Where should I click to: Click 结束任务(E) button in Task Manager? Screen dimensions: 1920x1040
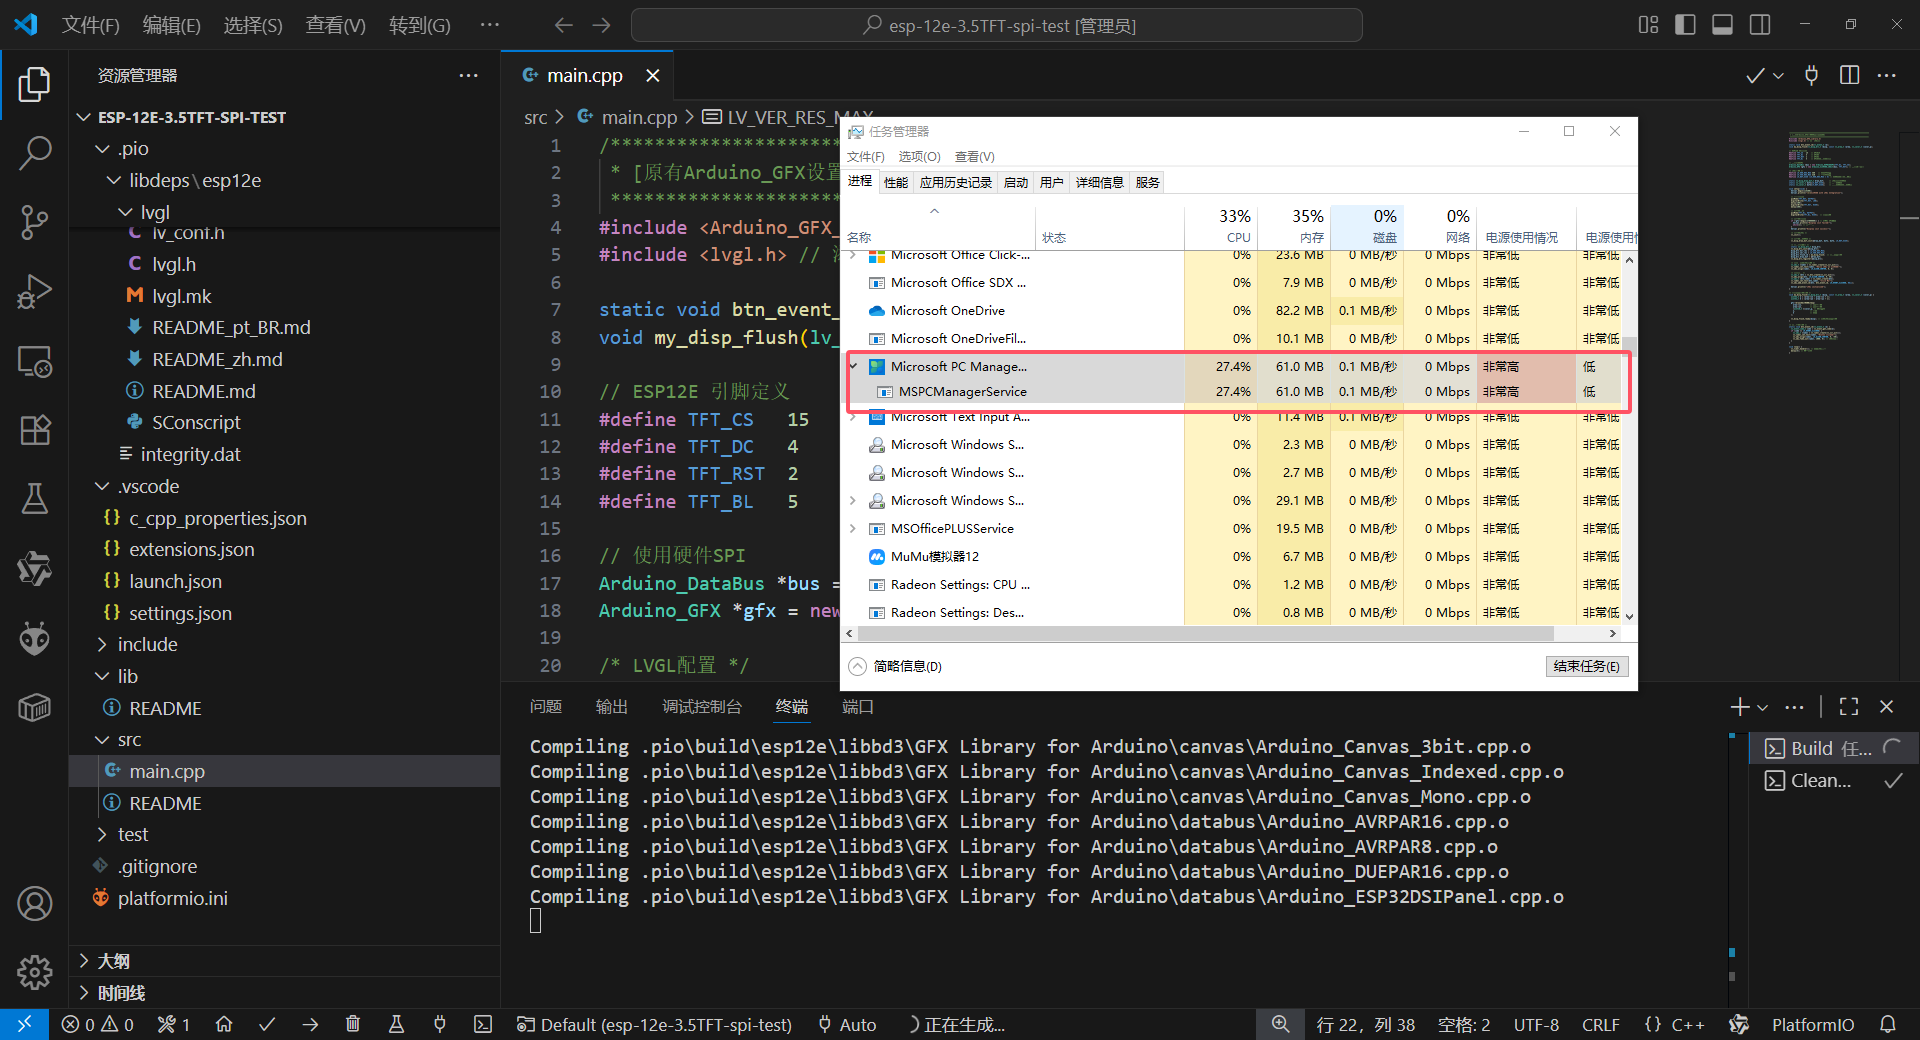tap(1587, 666)
